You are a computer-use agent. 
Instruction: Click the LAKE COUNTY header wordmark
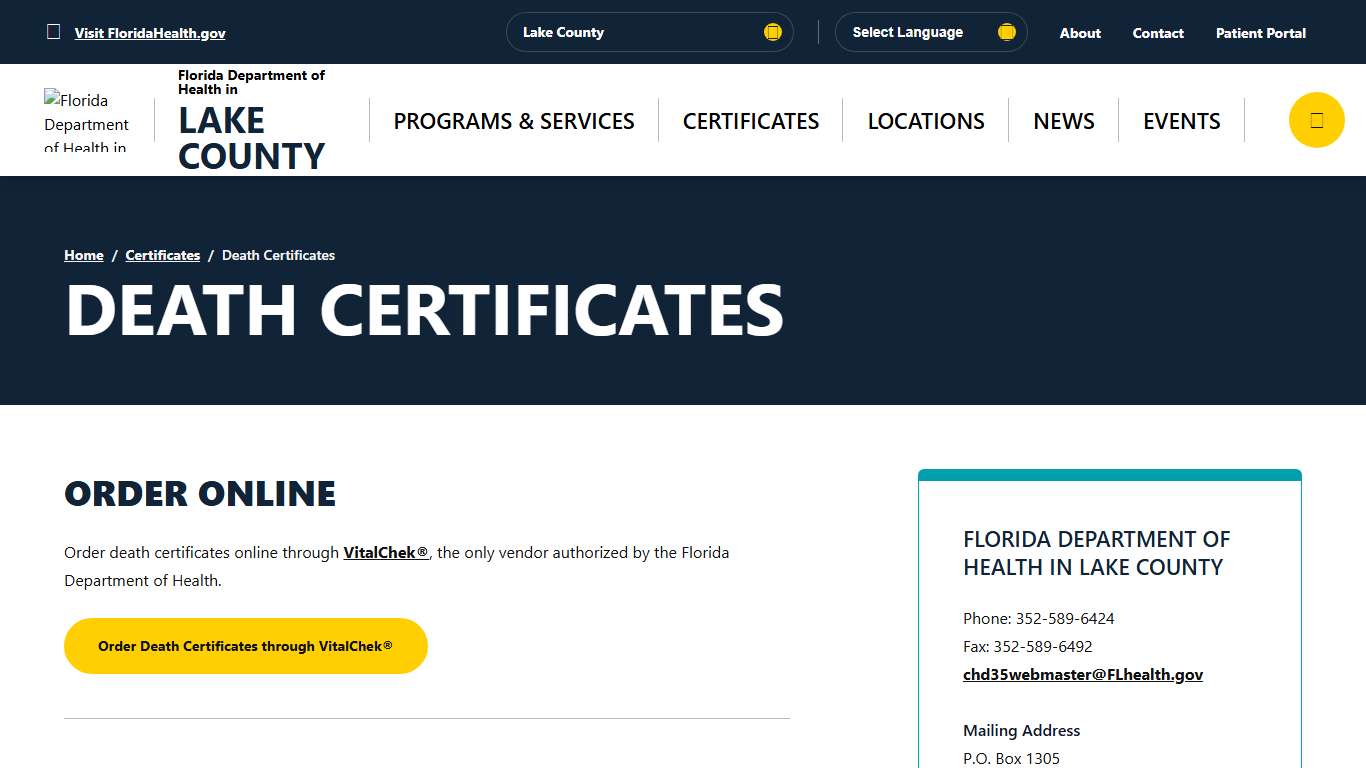pyautogui.click(x=251, y=138)
